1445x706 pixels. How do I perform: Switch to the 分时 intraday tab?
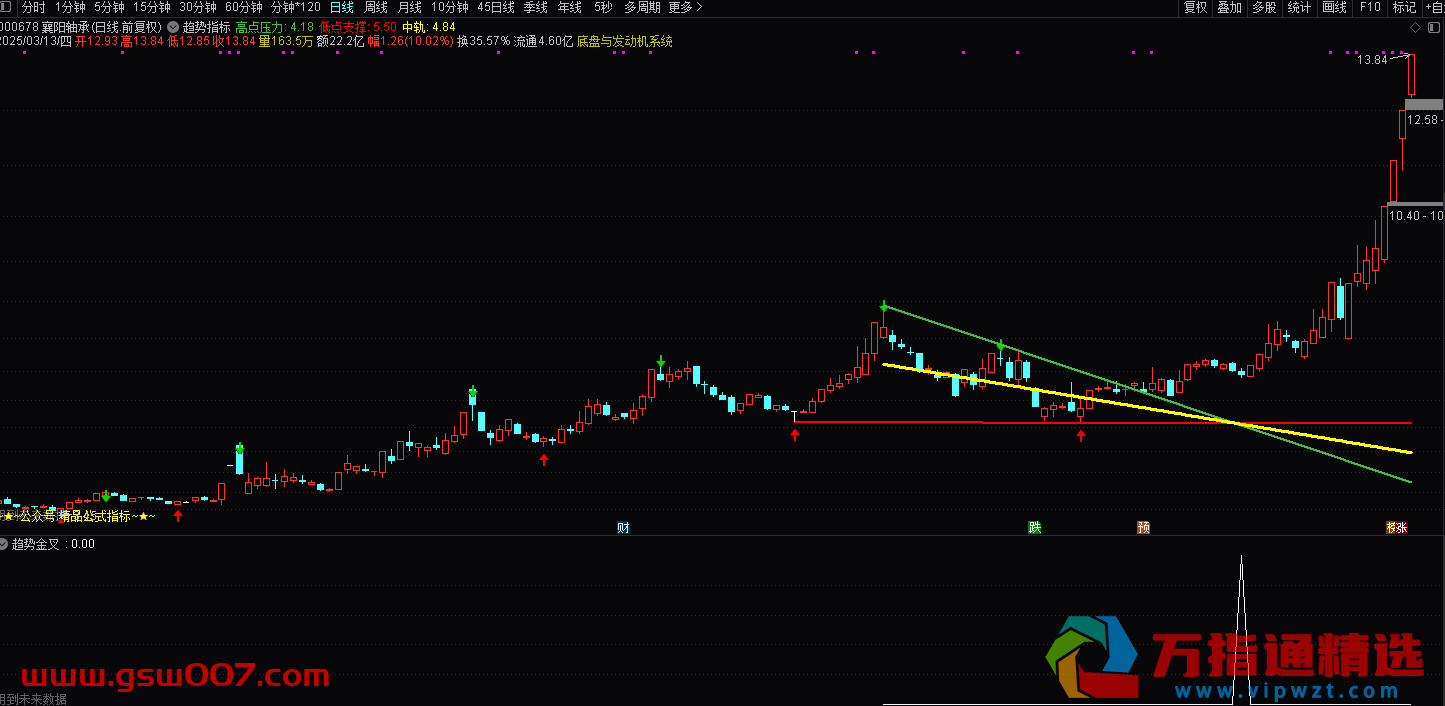(34, 7)
